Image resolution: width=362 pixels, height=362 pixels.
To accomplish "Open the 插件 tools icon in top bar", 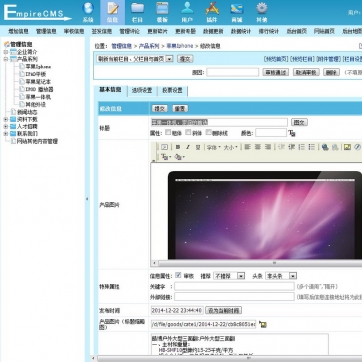I will point(212,12).
